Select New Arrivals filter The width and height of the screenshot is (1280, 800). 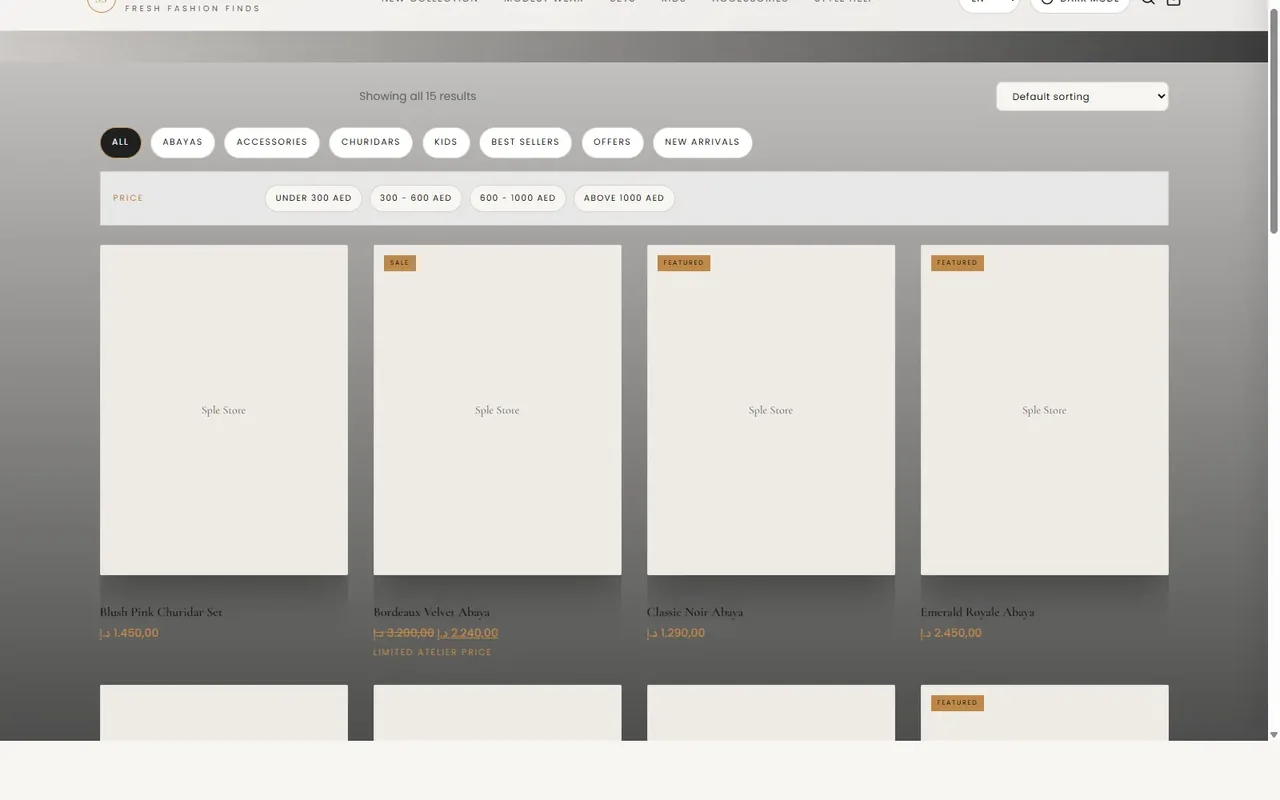[x=702, y=142]
